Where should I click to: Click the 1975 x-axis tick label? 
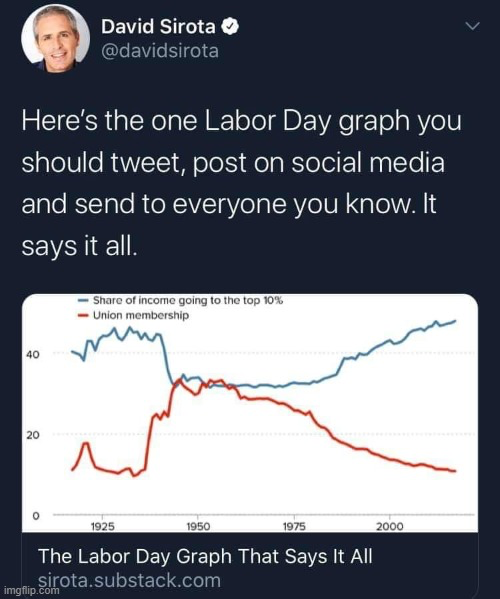(x=294, y=527)
